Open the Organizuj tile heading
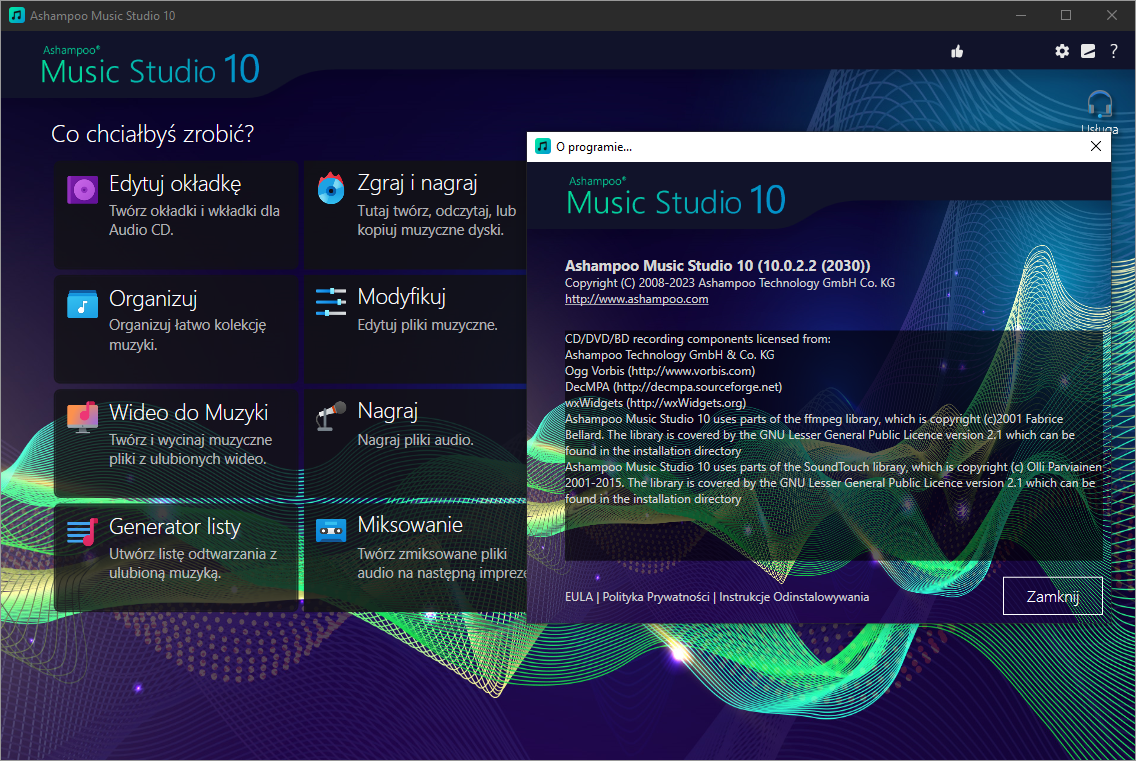 [x=153, y=299]
